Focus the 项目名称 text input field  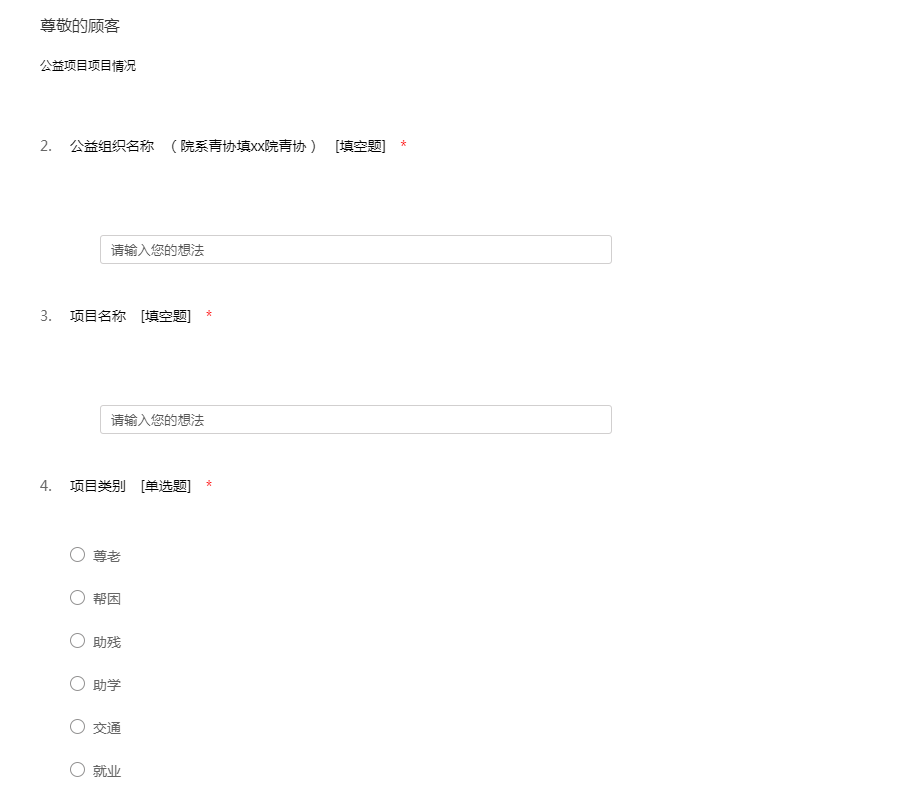[355, 420]
